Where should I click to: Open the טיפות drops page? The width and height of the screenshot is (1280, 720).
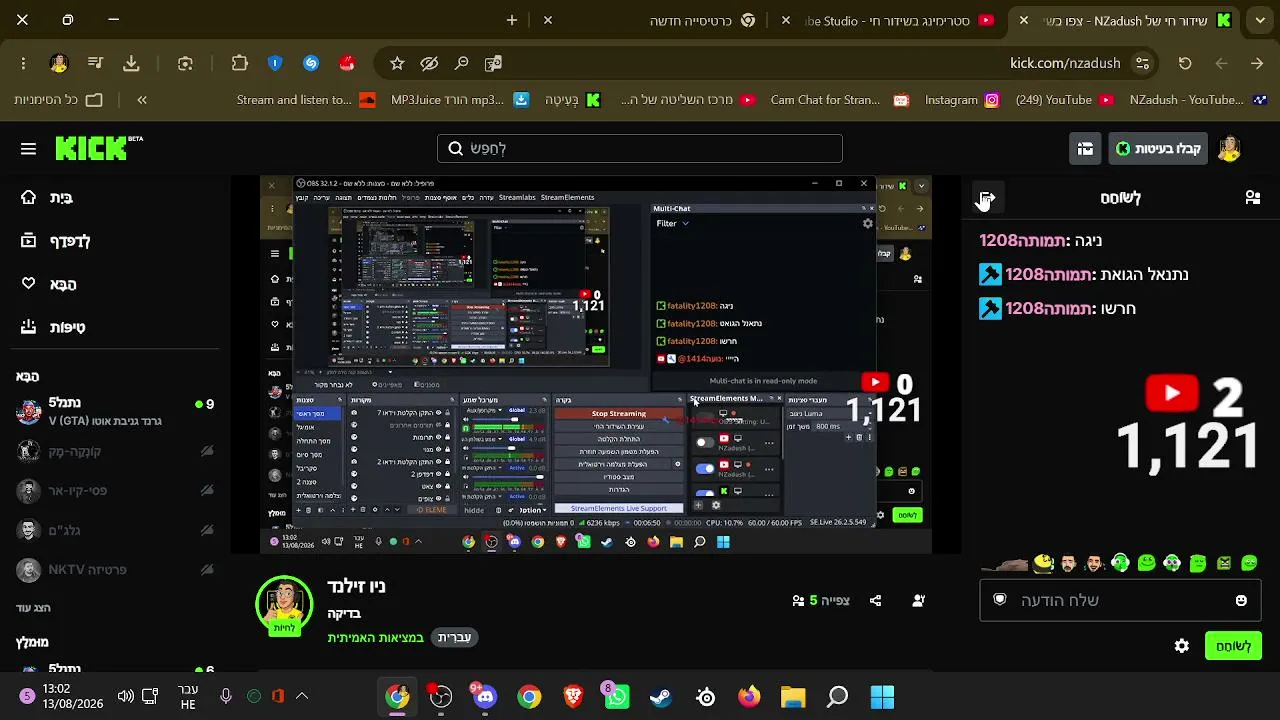(x=53, y=327)
